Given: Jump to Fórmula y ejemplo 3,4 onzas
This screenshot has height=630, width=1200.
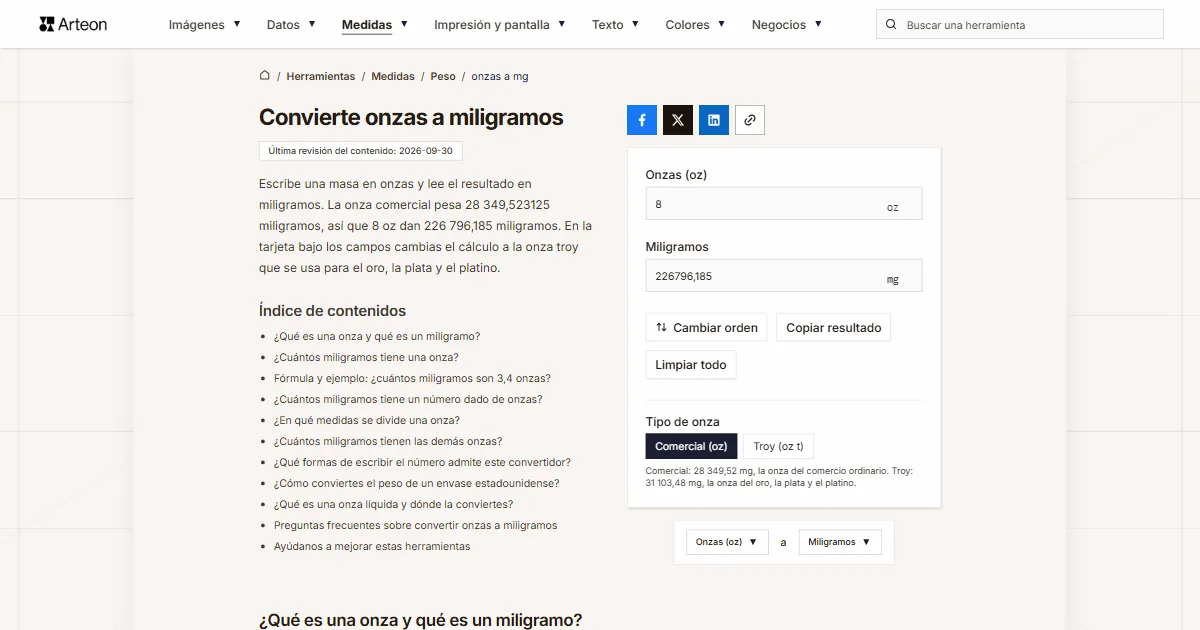Looking at the screenshot, I should click(412, 378).
